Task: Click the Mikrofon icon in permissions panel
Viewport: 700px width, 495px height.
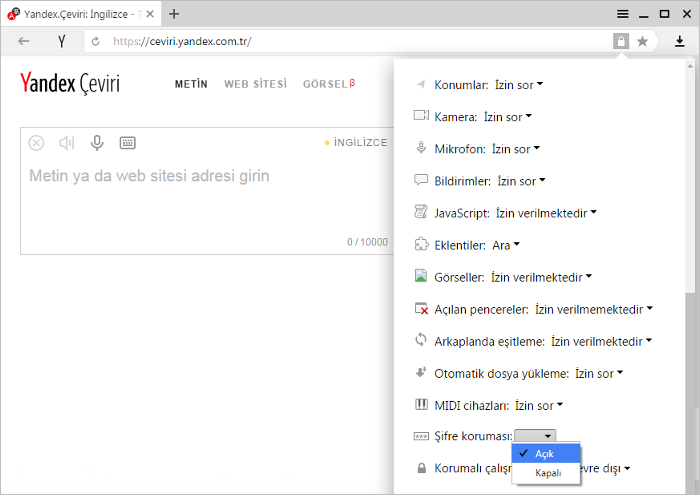Action: [421, 147]
